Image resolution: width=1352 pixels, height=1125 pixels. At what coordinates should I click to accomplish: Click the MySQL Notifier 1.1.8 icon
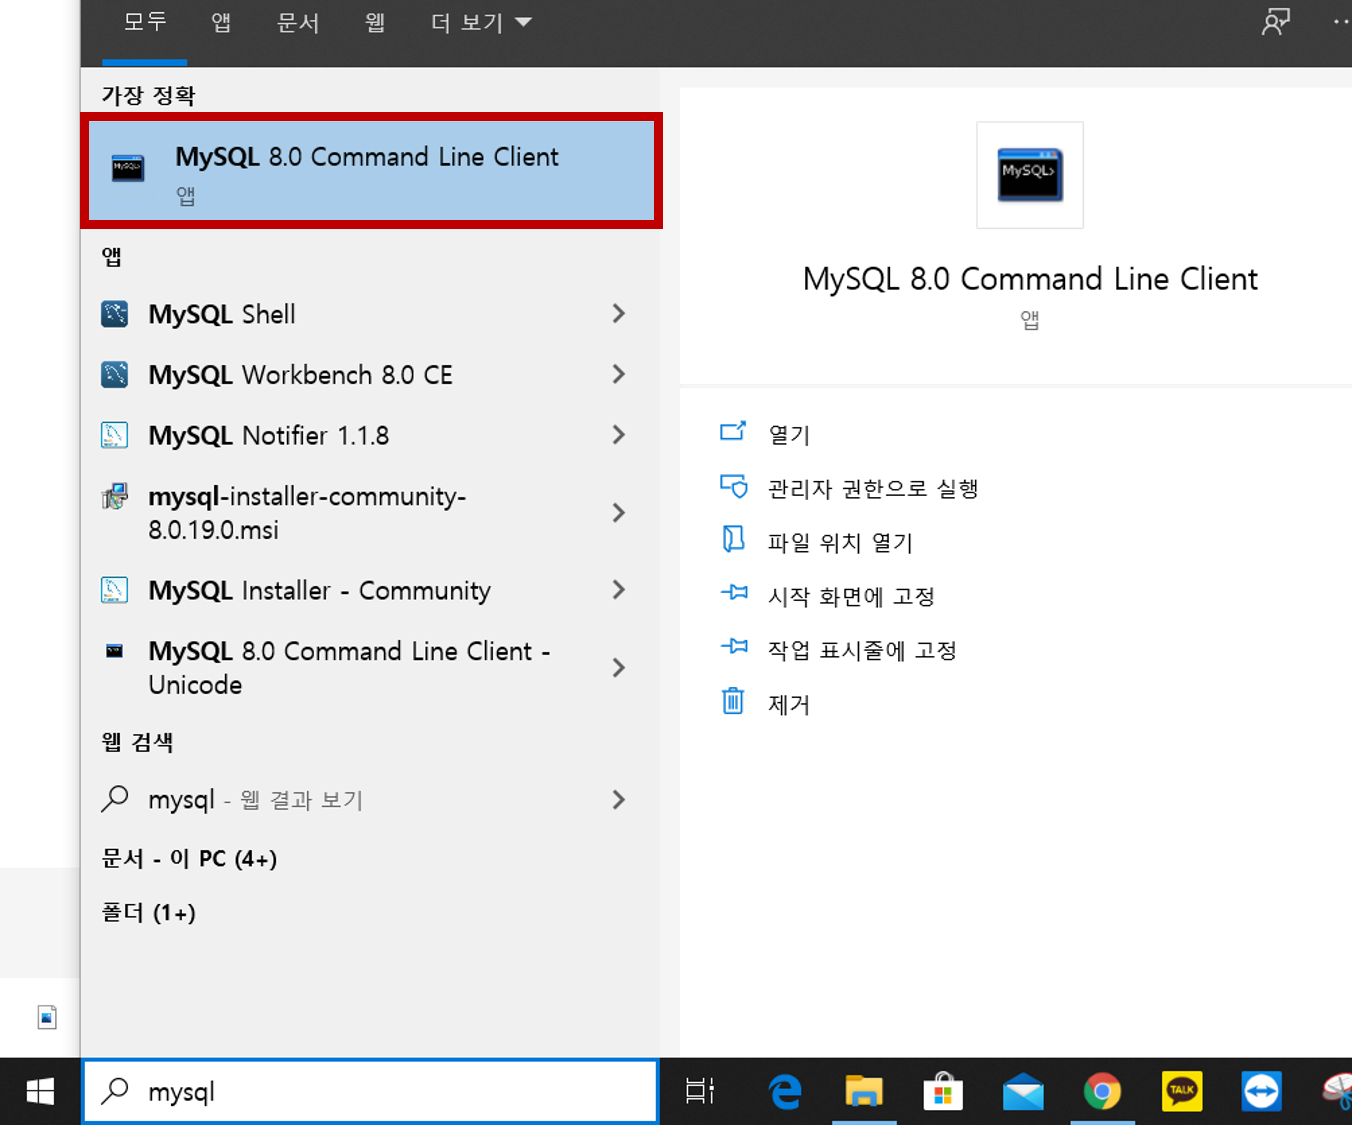coord(115,435)
